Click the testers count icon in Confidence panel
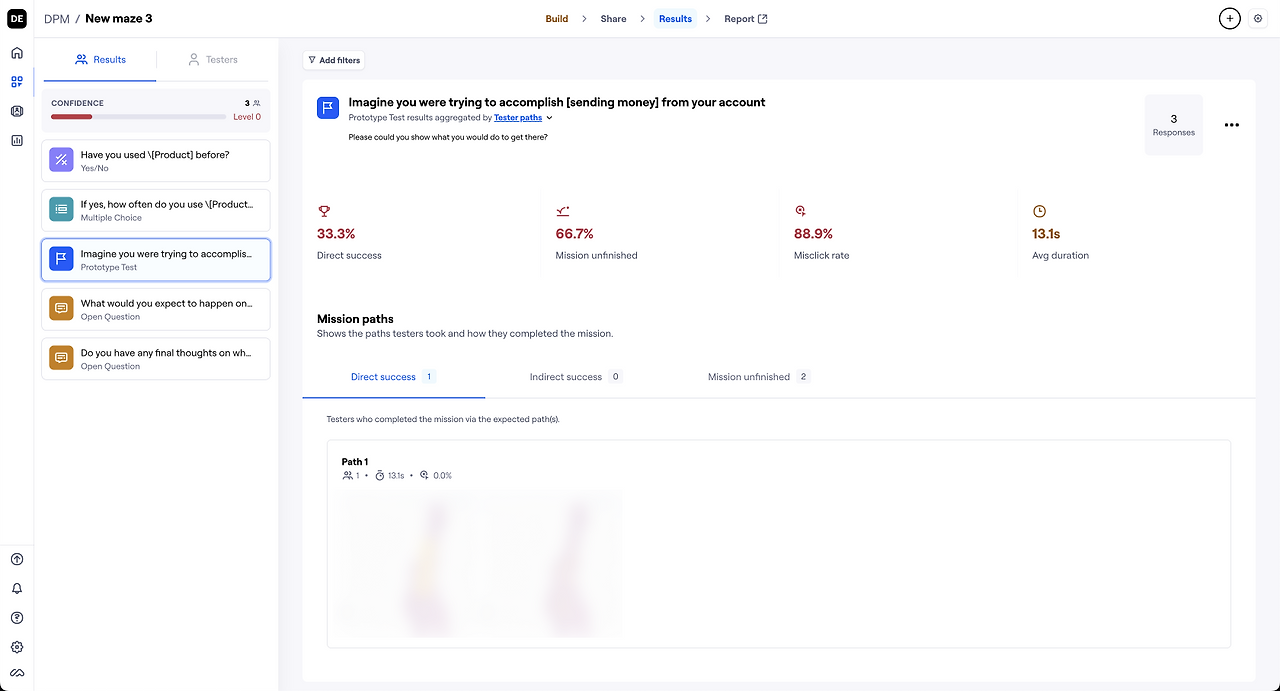Screen dimensions: 1280x691 tap(257, 103)
